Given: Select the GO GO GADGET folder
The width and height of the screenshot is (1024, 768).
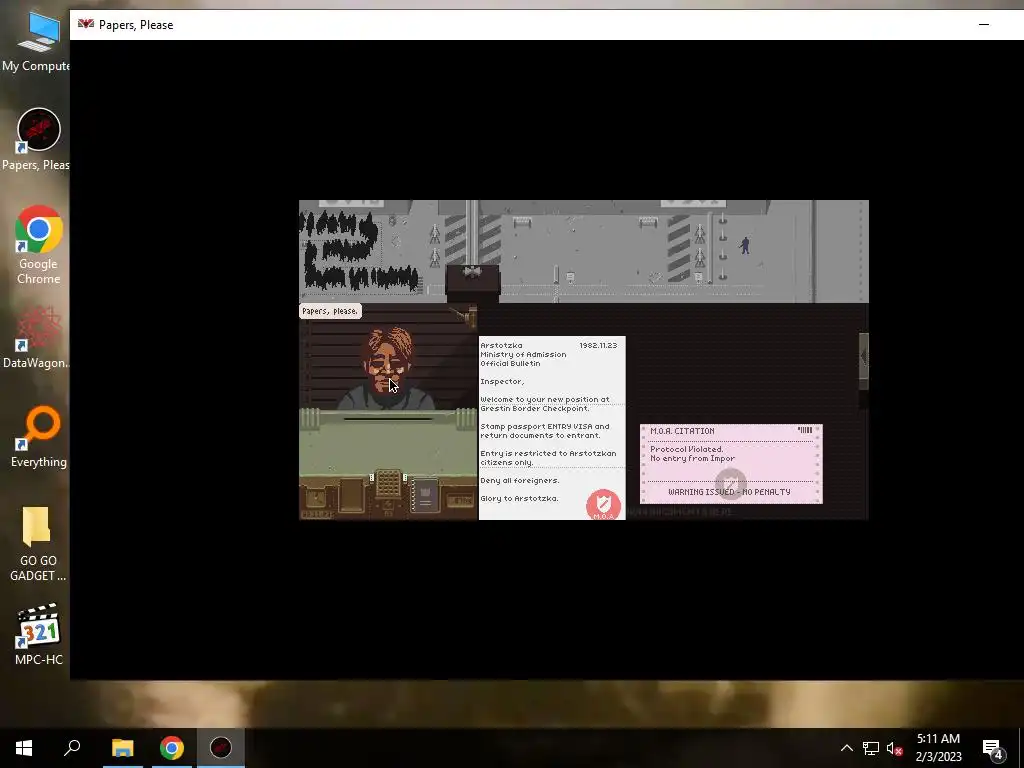Looking at the screenshot, I should [38, 543].
